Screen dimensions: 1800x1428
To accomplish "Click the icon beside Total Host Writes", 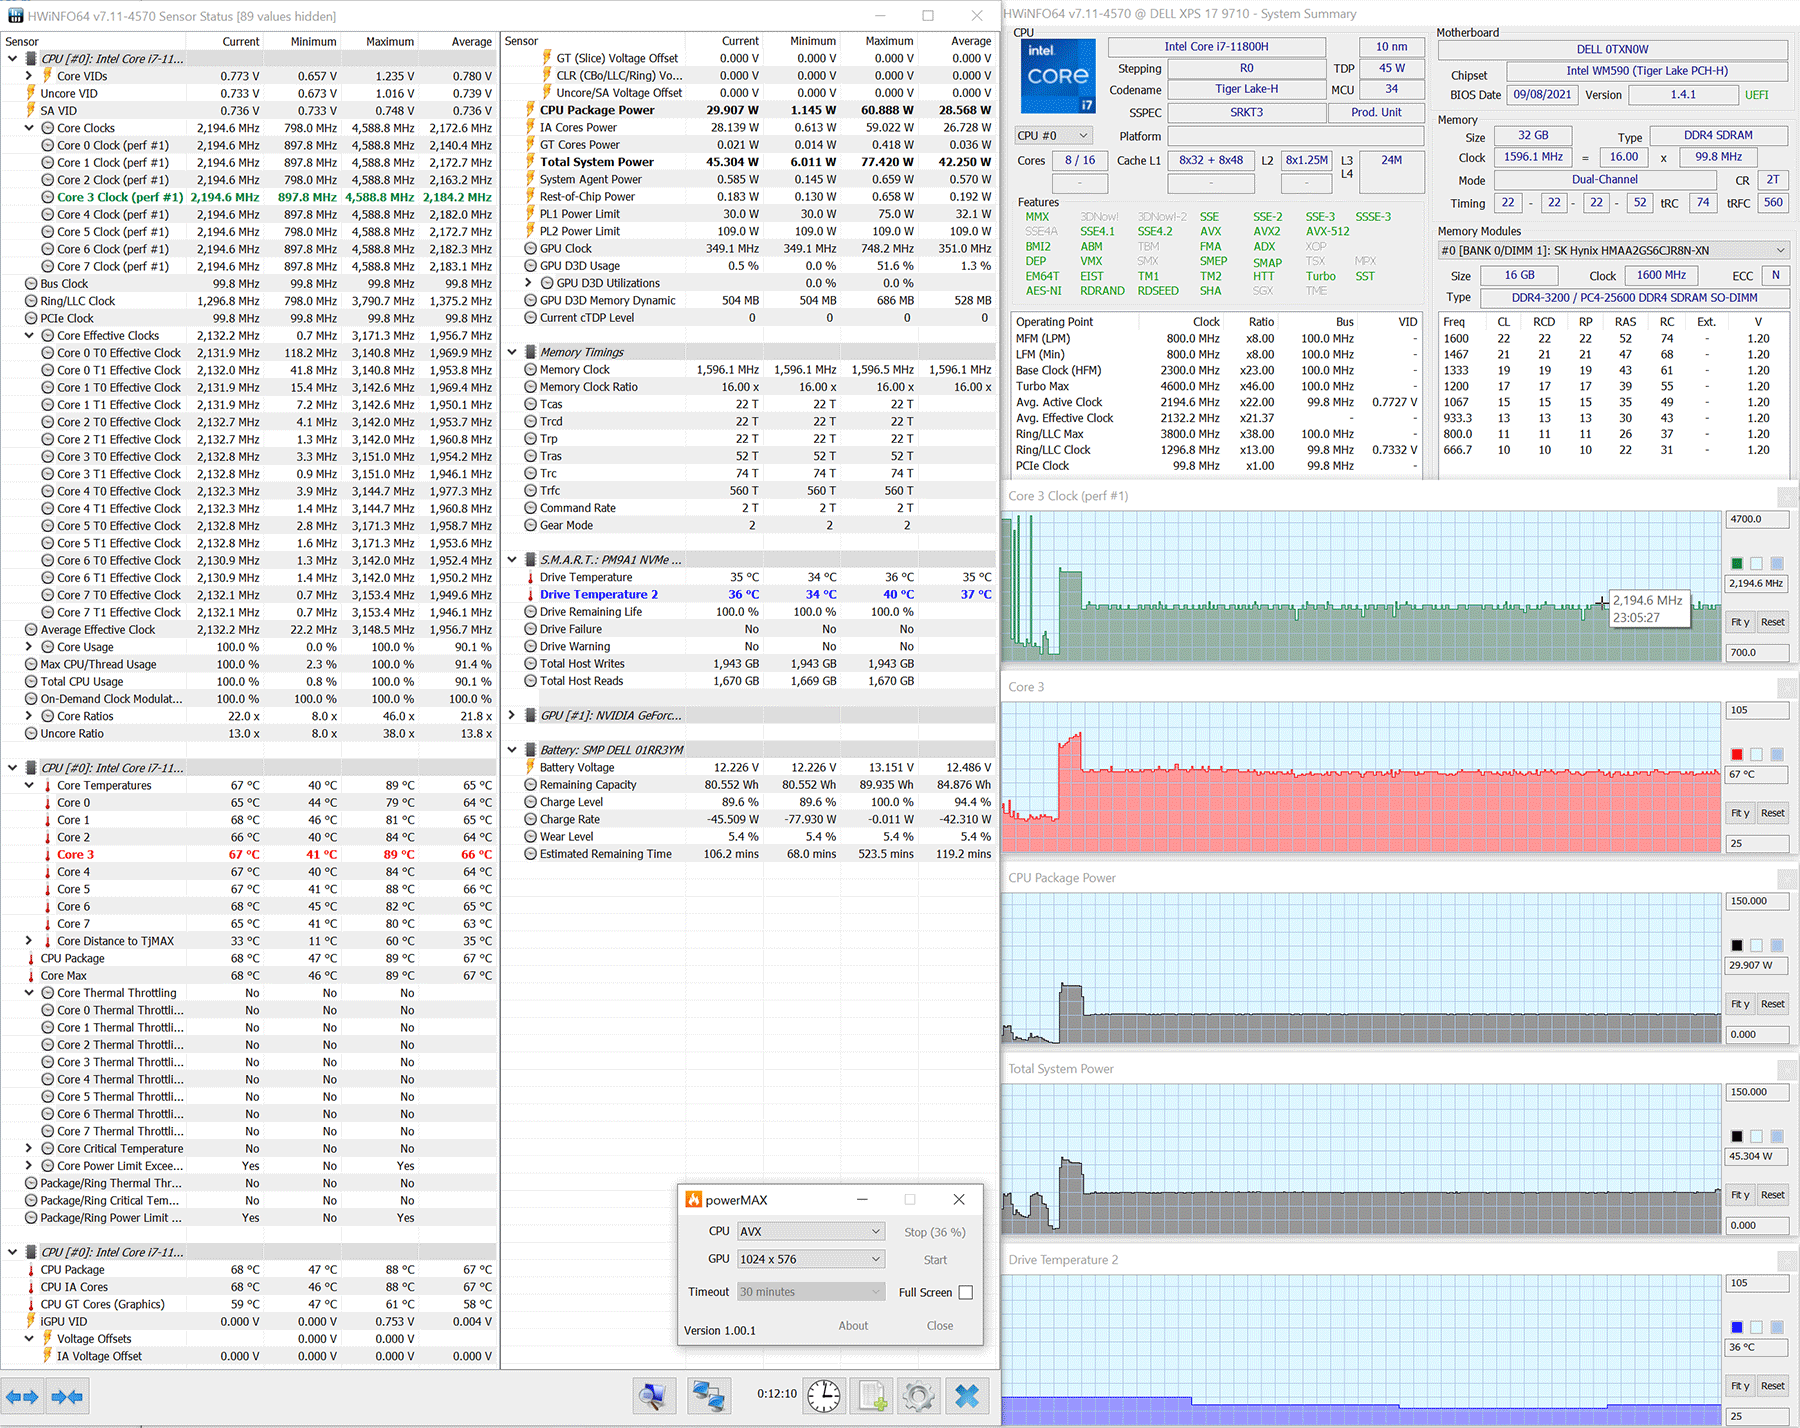I will coord(531,664).
